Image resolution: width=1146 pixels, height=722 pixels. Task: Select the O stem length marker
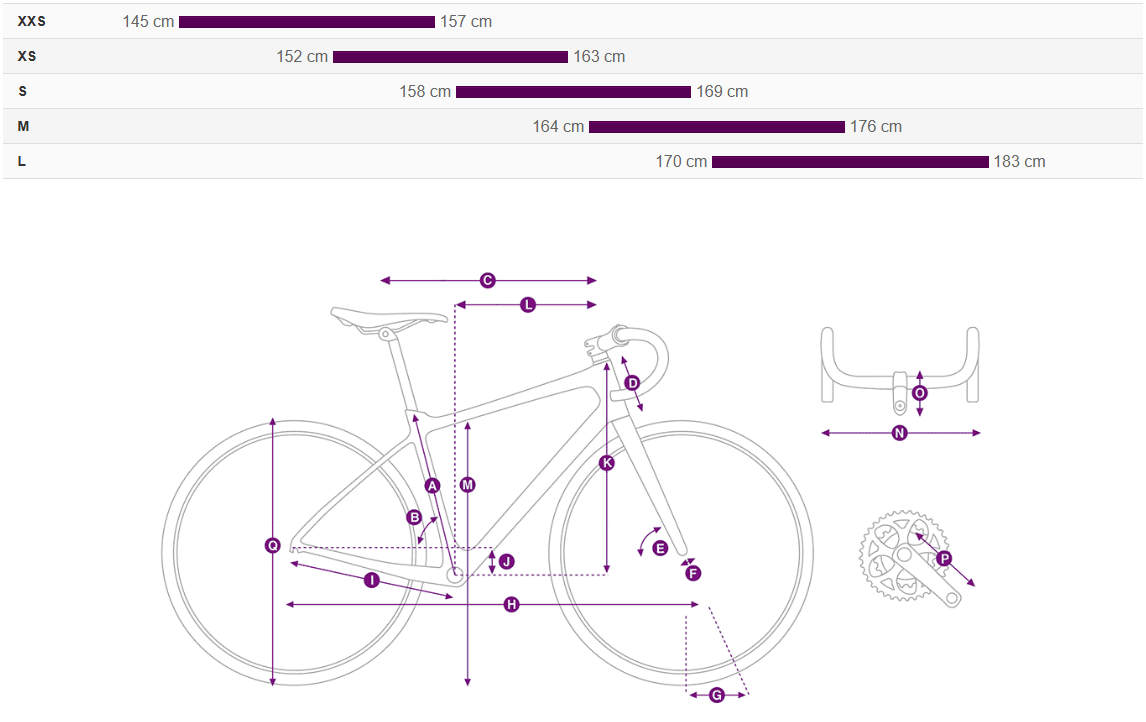point(920,393)
